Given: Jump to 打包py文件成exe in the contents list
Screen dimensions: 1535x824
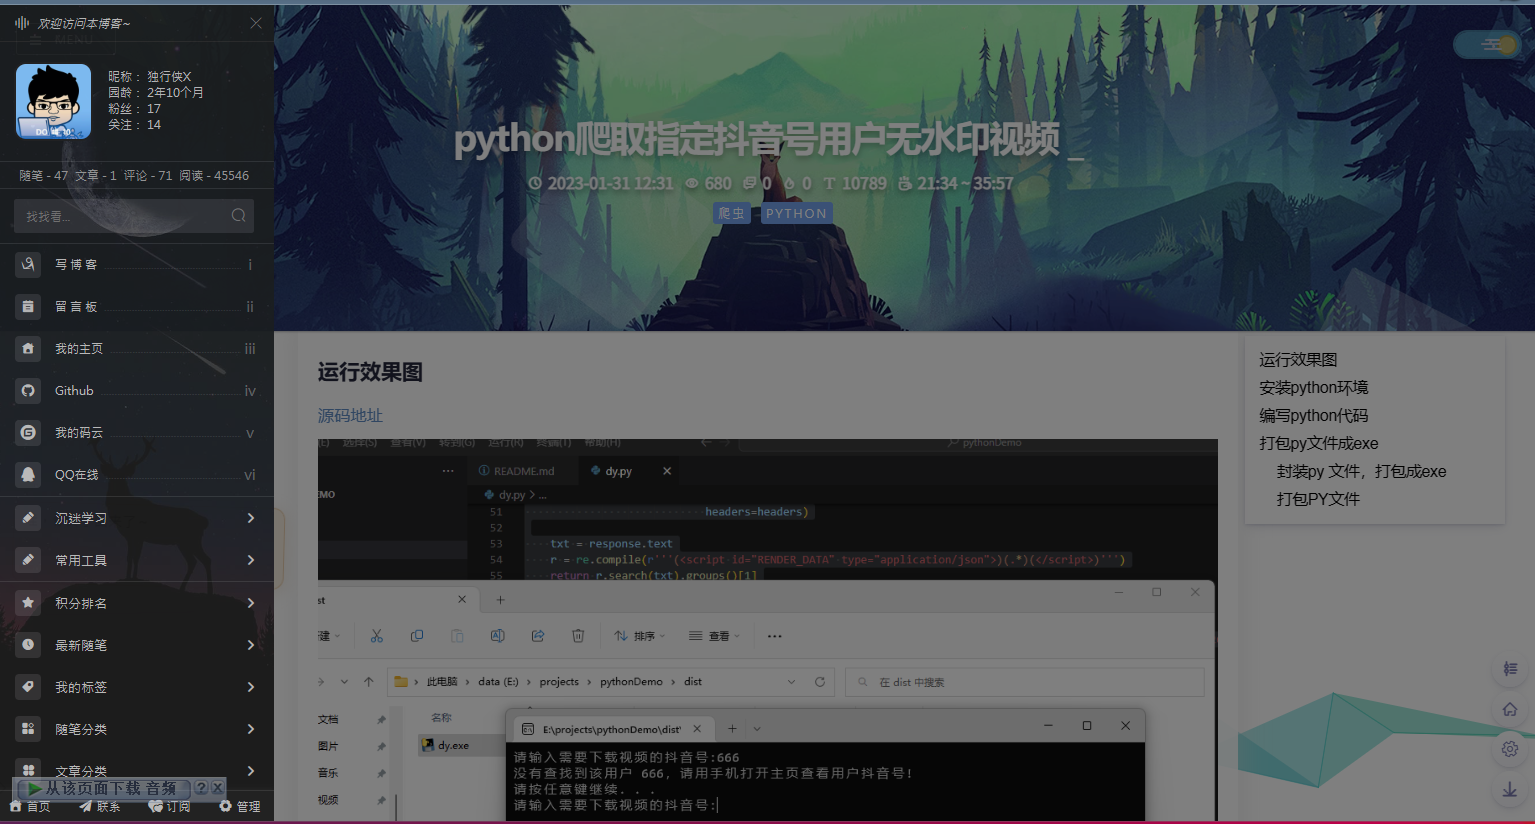Looking at the screenshot, I should (x=1318, y=443).
